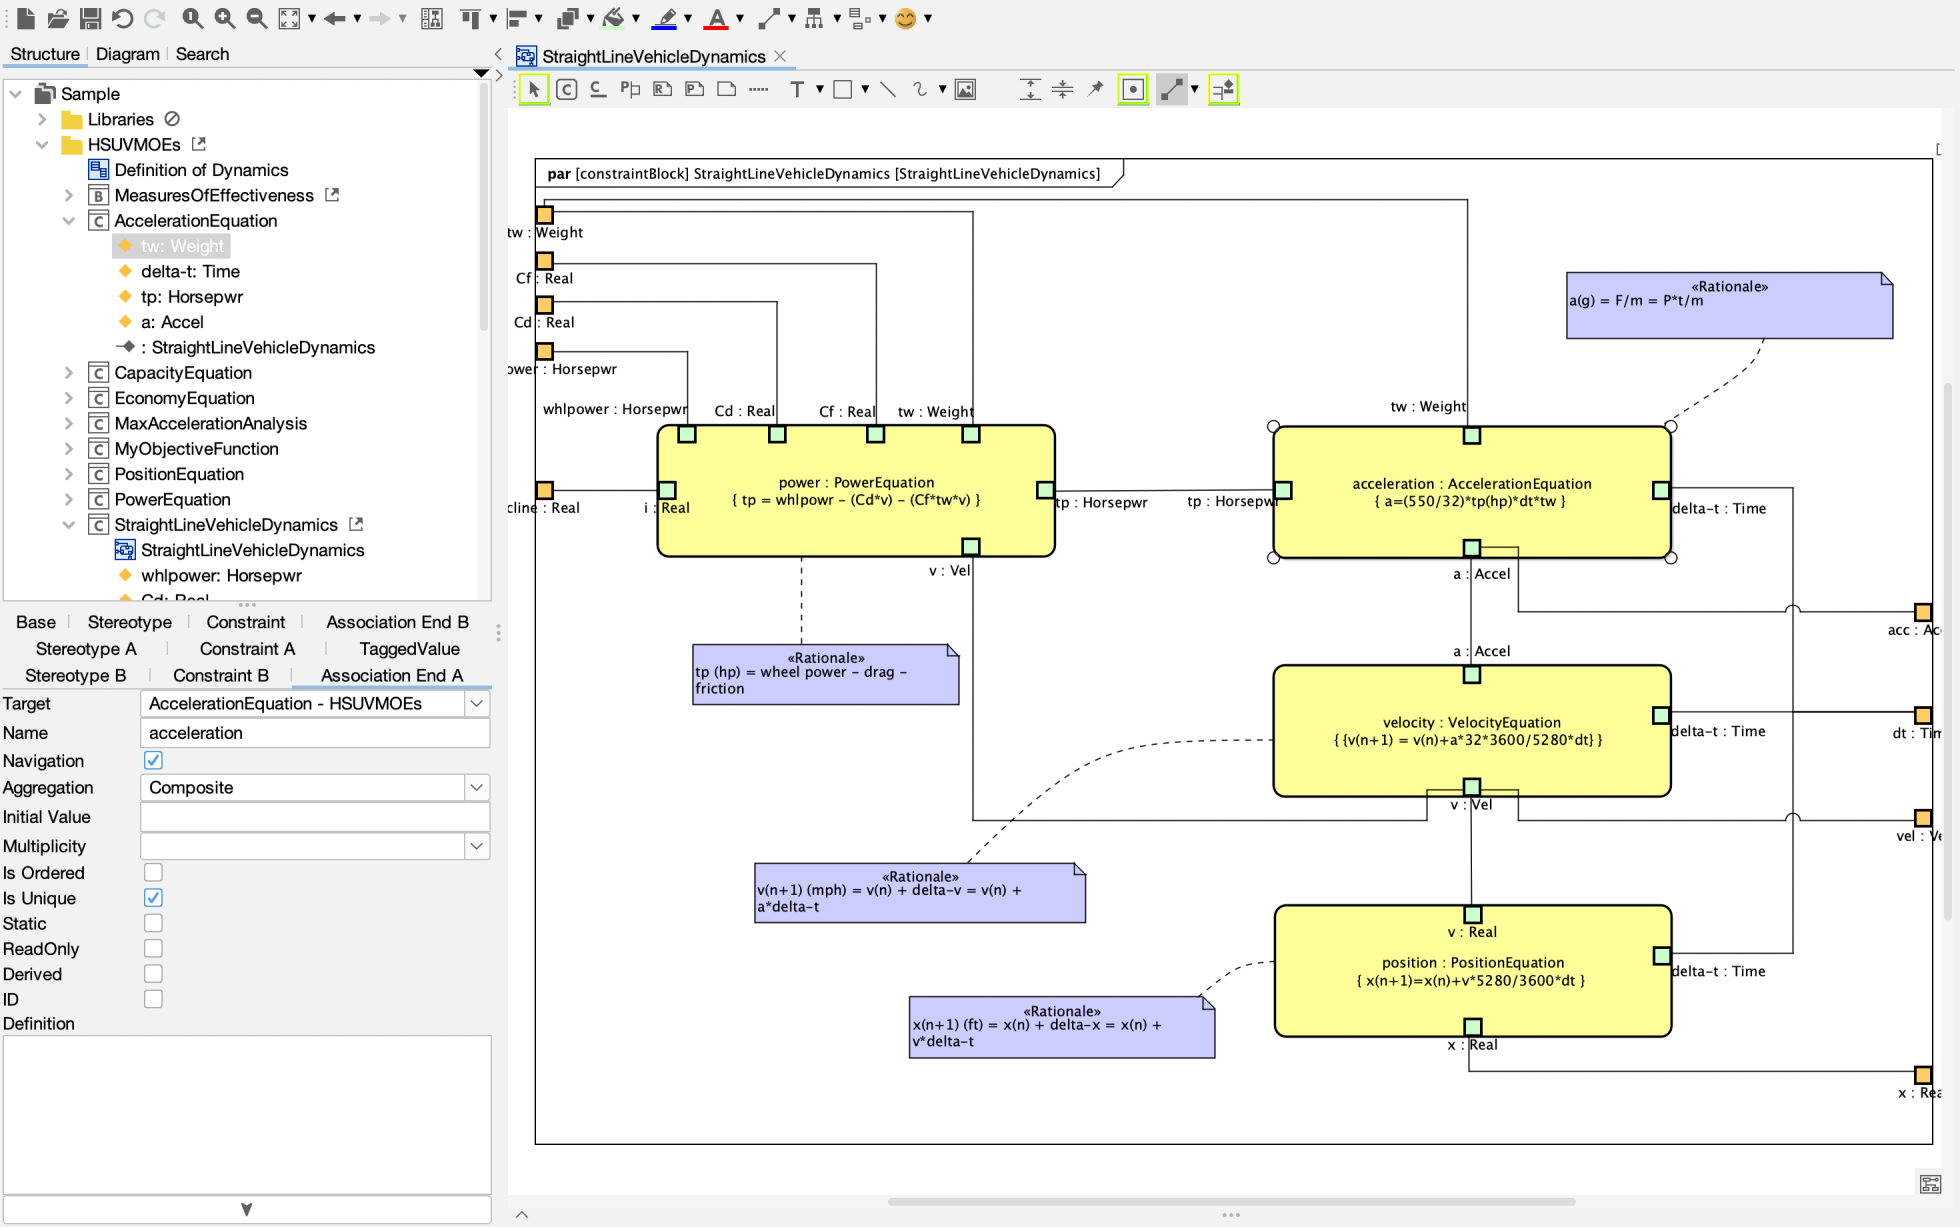Open the Aggregation dropdown showing Composite
The width and height of the screenshot is (1960, 1227).
coord(477,787)
